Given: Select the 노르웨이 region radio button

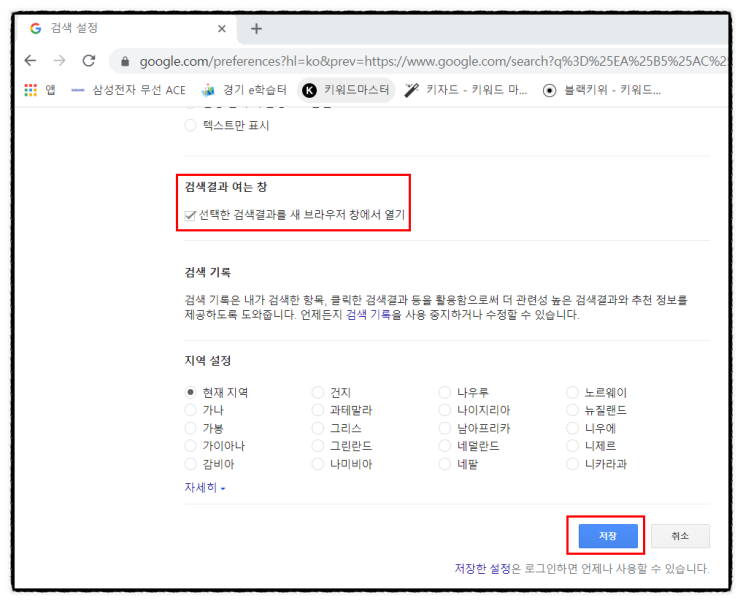Looking at the screenshot, I should click(x=572, y=392).
